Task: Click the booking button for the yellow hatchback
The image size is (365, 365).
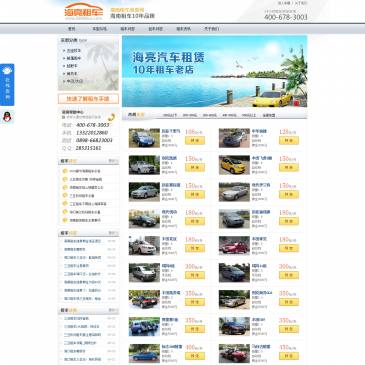Action: (289, 168)
